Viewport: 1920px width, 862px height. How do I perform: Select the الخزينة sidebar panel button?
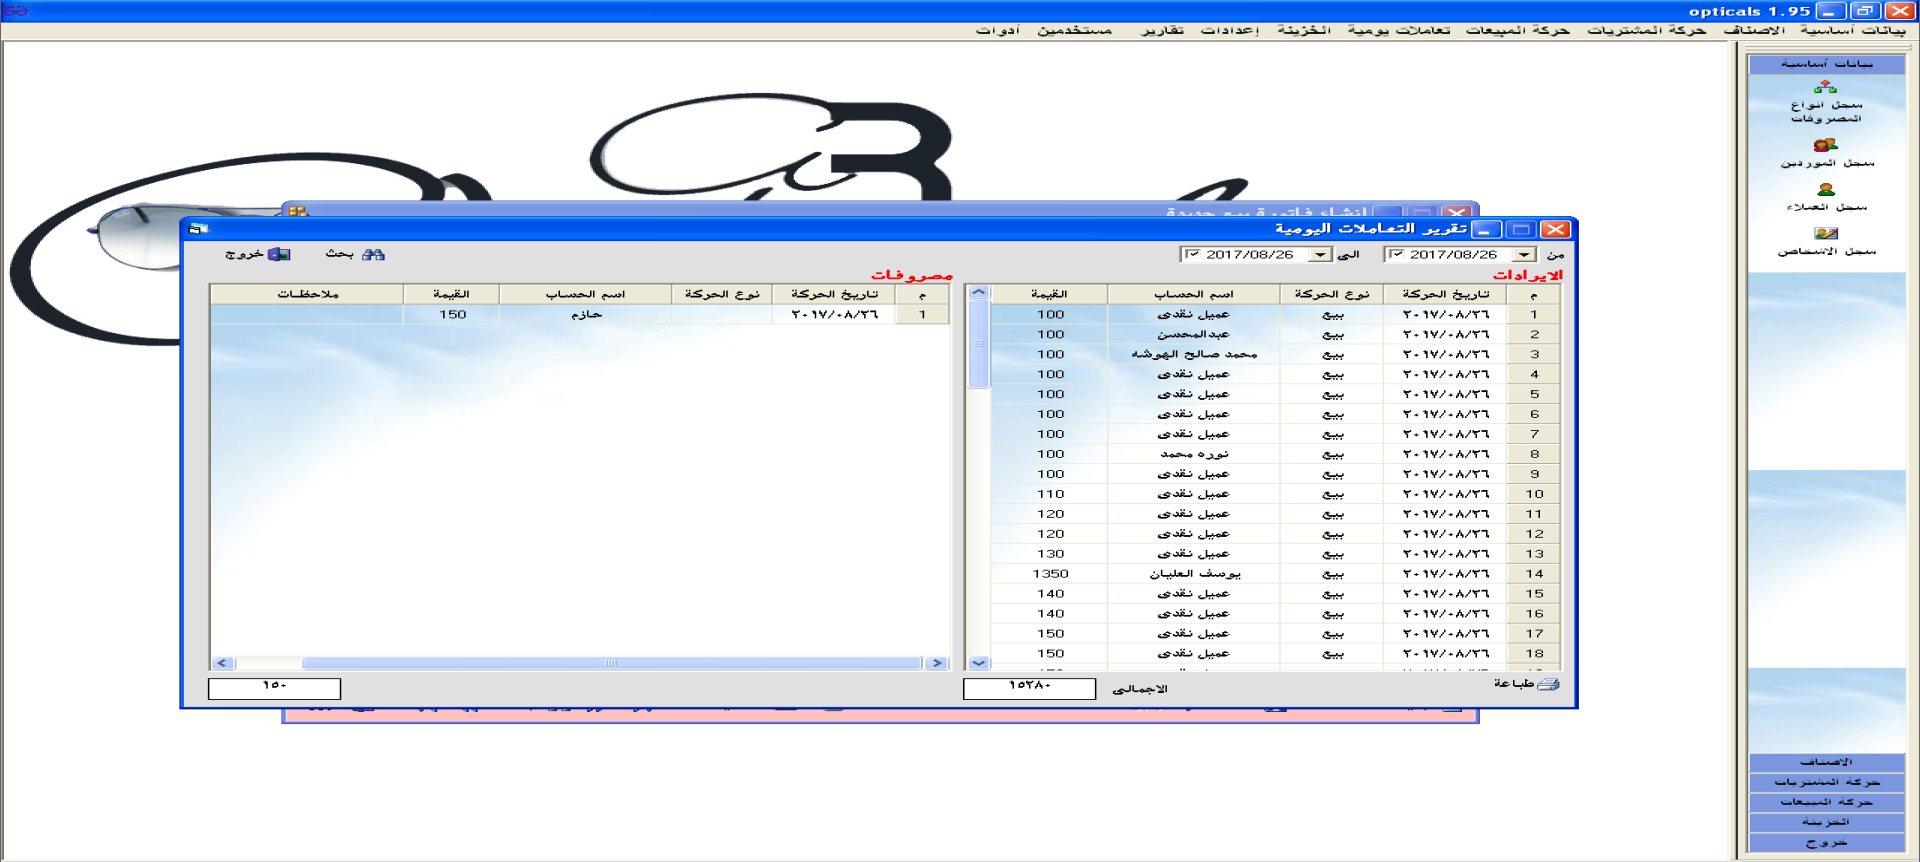[1826, 822]
